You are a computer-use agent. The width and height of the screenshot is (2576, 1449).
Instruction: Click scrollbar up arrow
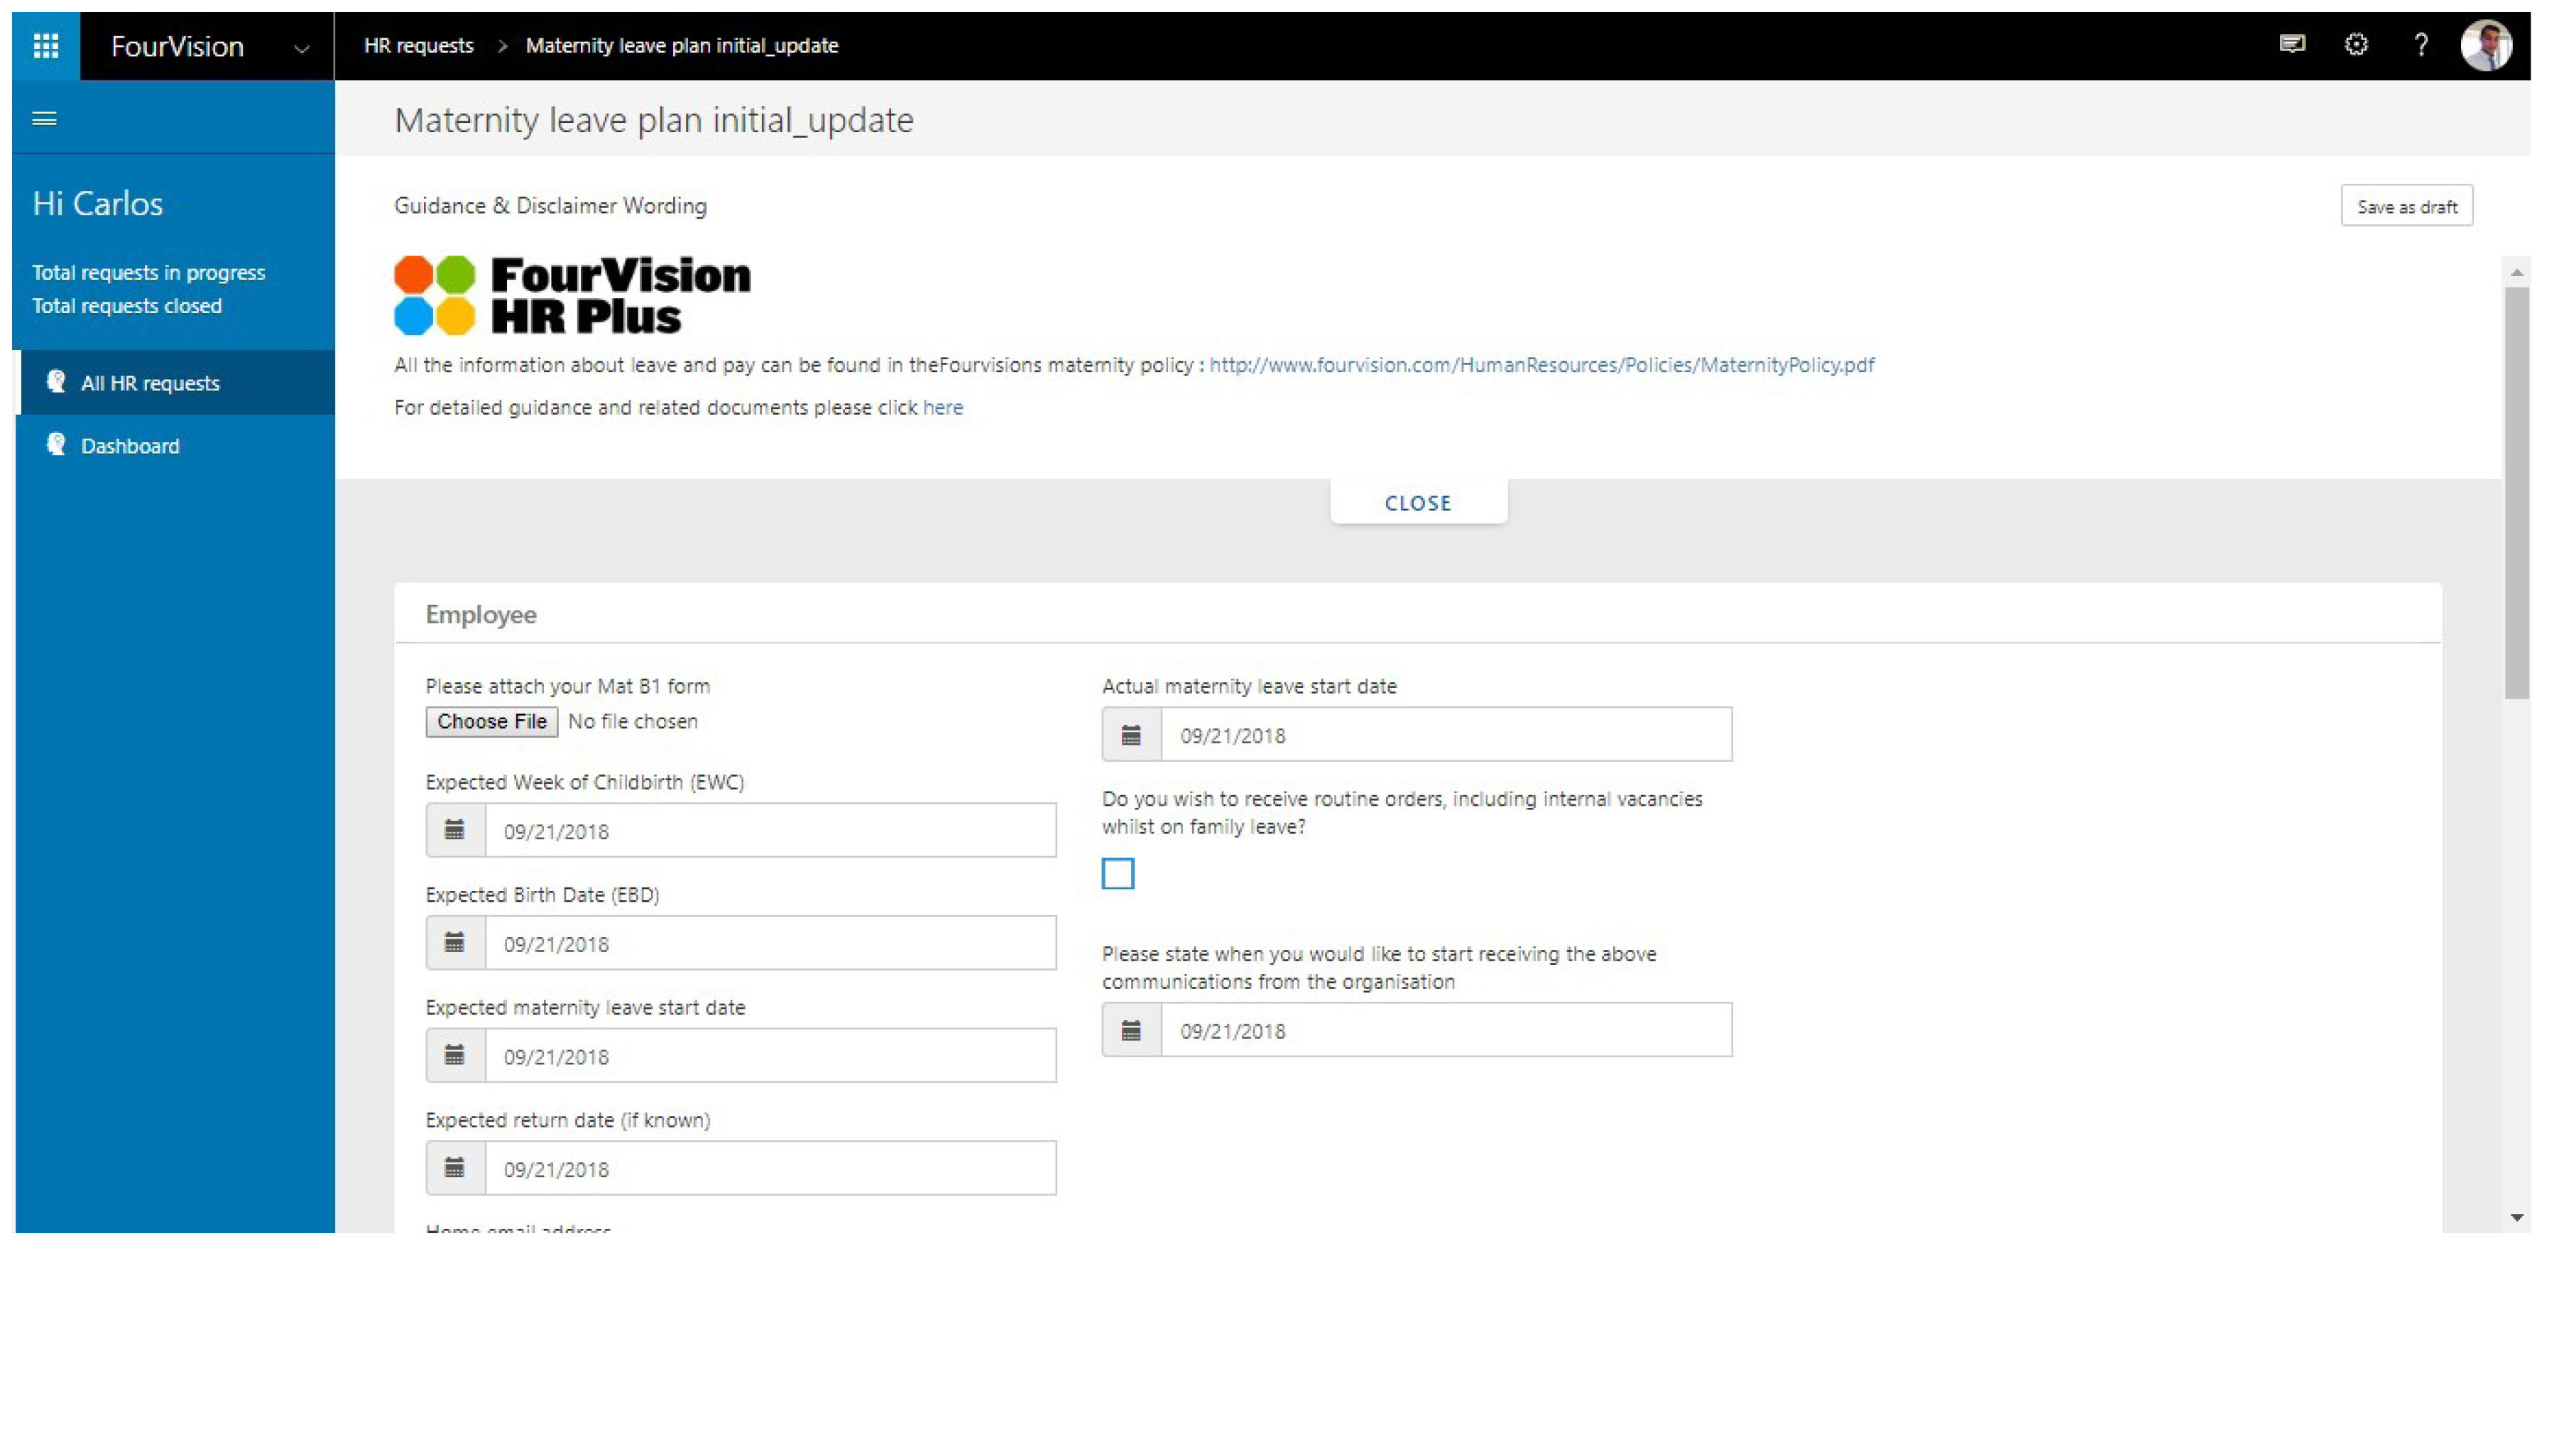tap(2516, 272)
